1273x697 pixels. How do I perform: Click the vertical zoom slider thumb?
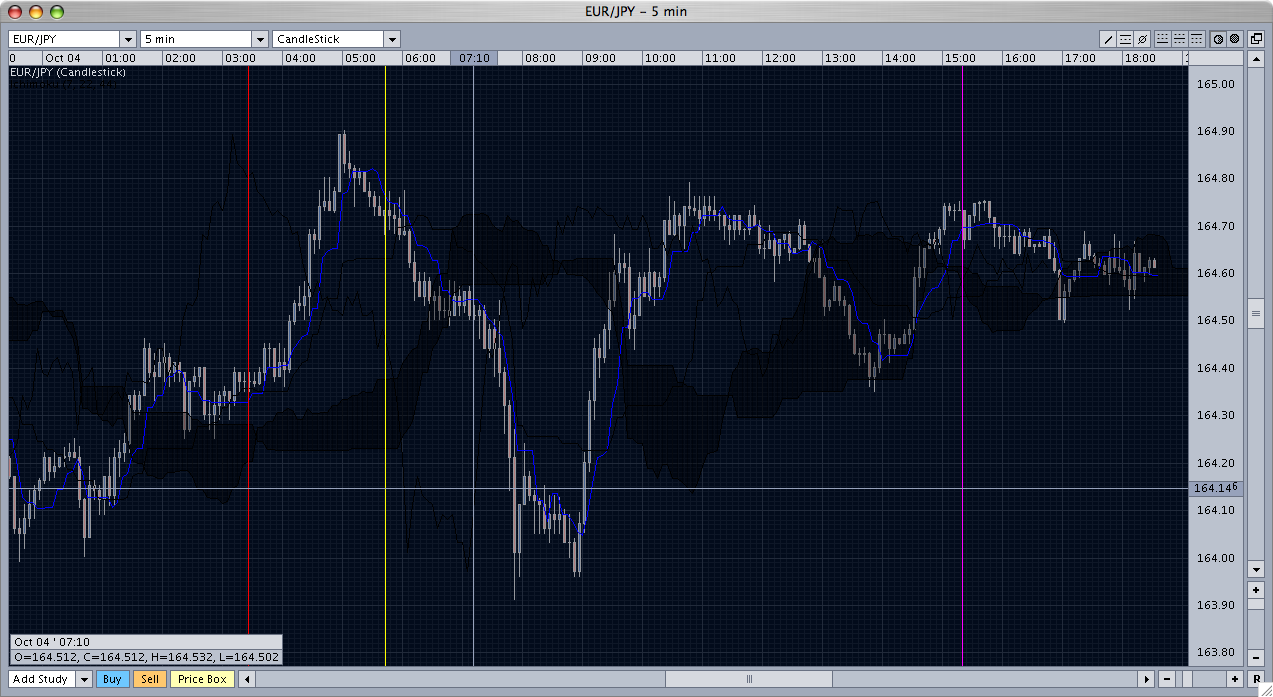click(x=1256, y=604)
